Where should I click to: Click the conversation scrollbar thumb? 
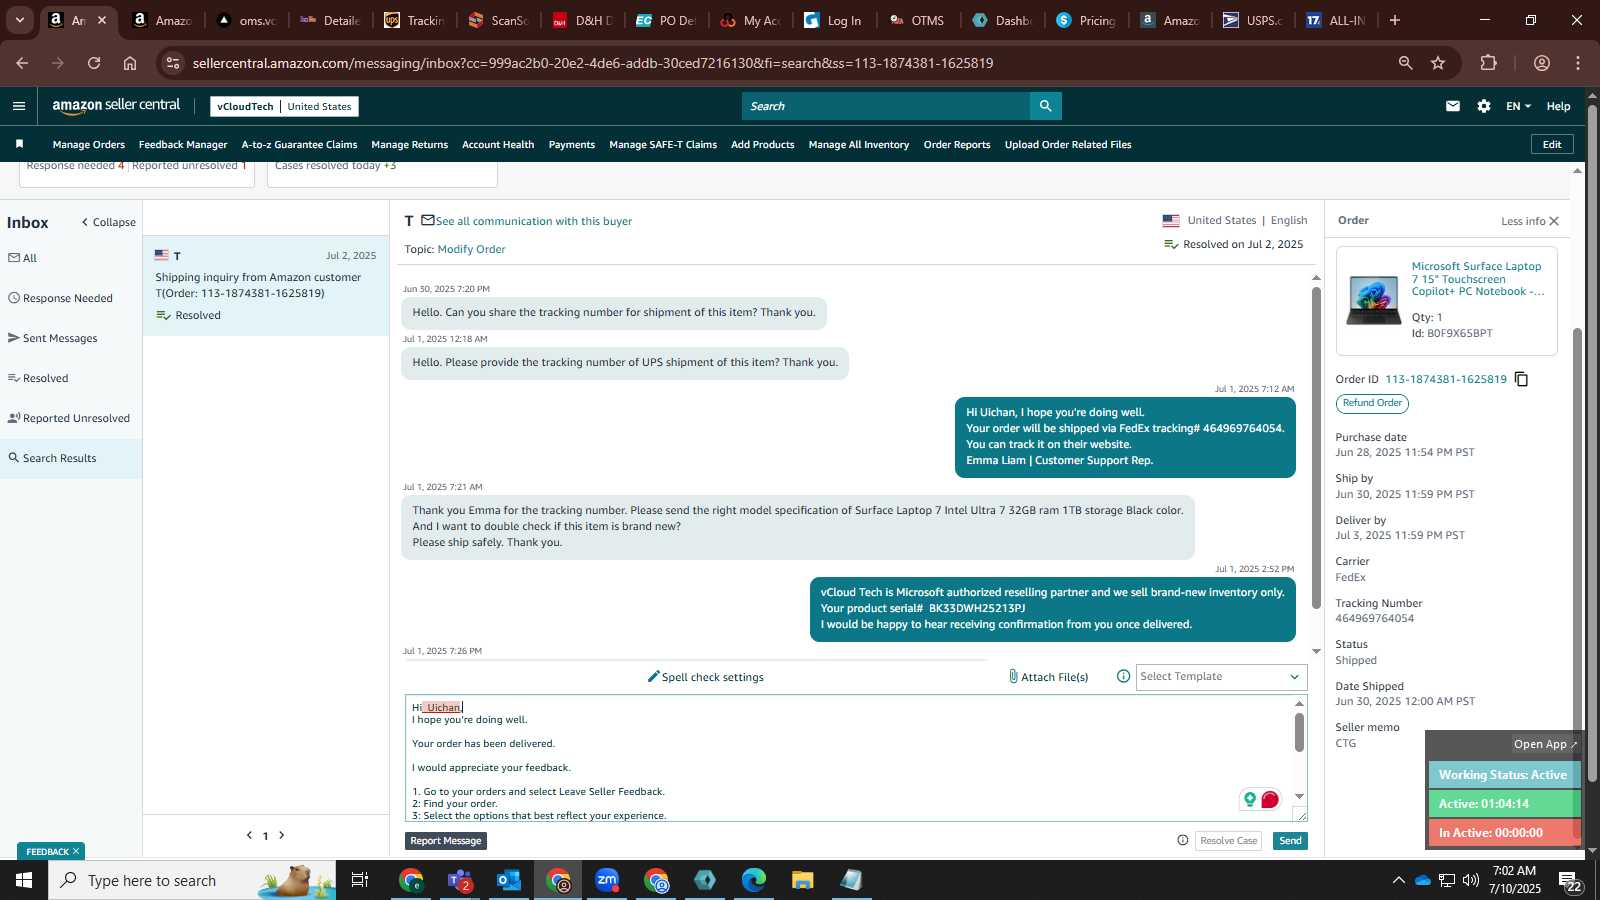pos(1316,448)
